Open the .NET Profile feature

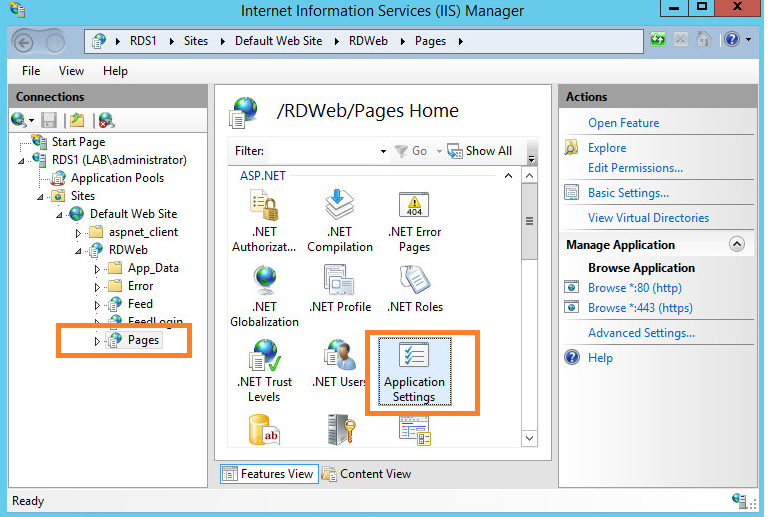point(340,289)
